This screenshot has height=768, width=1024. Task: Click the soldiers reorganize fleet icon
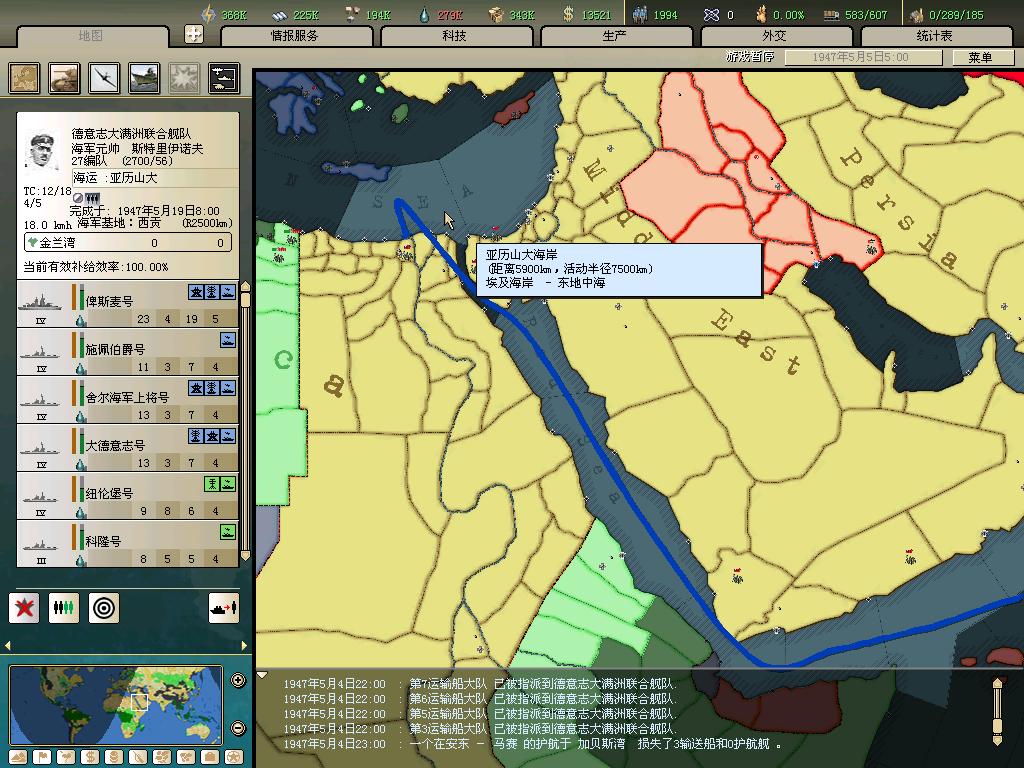tap(64, 607)
